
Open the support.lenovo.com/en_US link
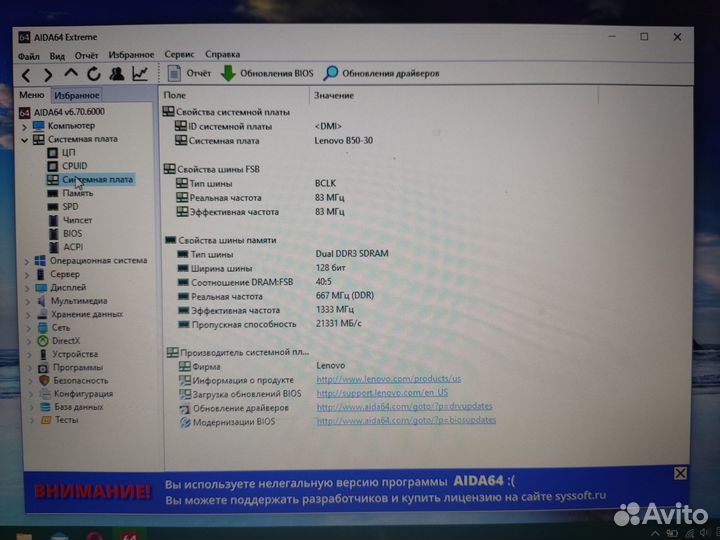(382, 393)
